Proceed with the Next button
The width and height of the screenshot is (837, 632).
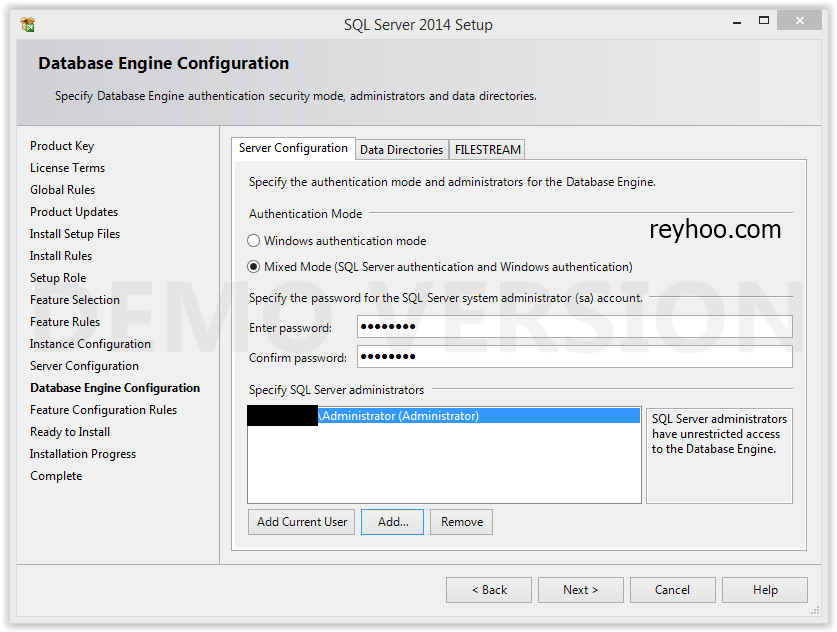click(581, 590)
